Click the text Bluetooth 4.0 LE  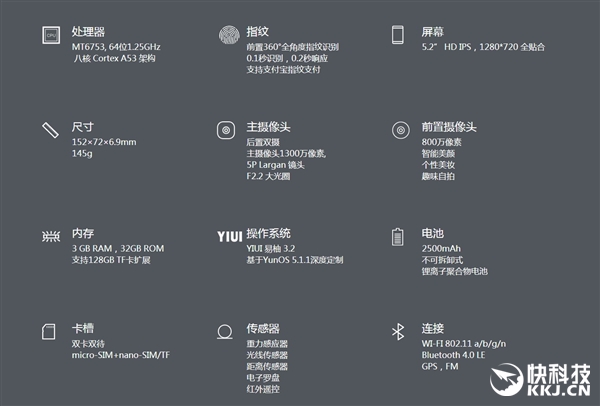click(x=453, y=355)
